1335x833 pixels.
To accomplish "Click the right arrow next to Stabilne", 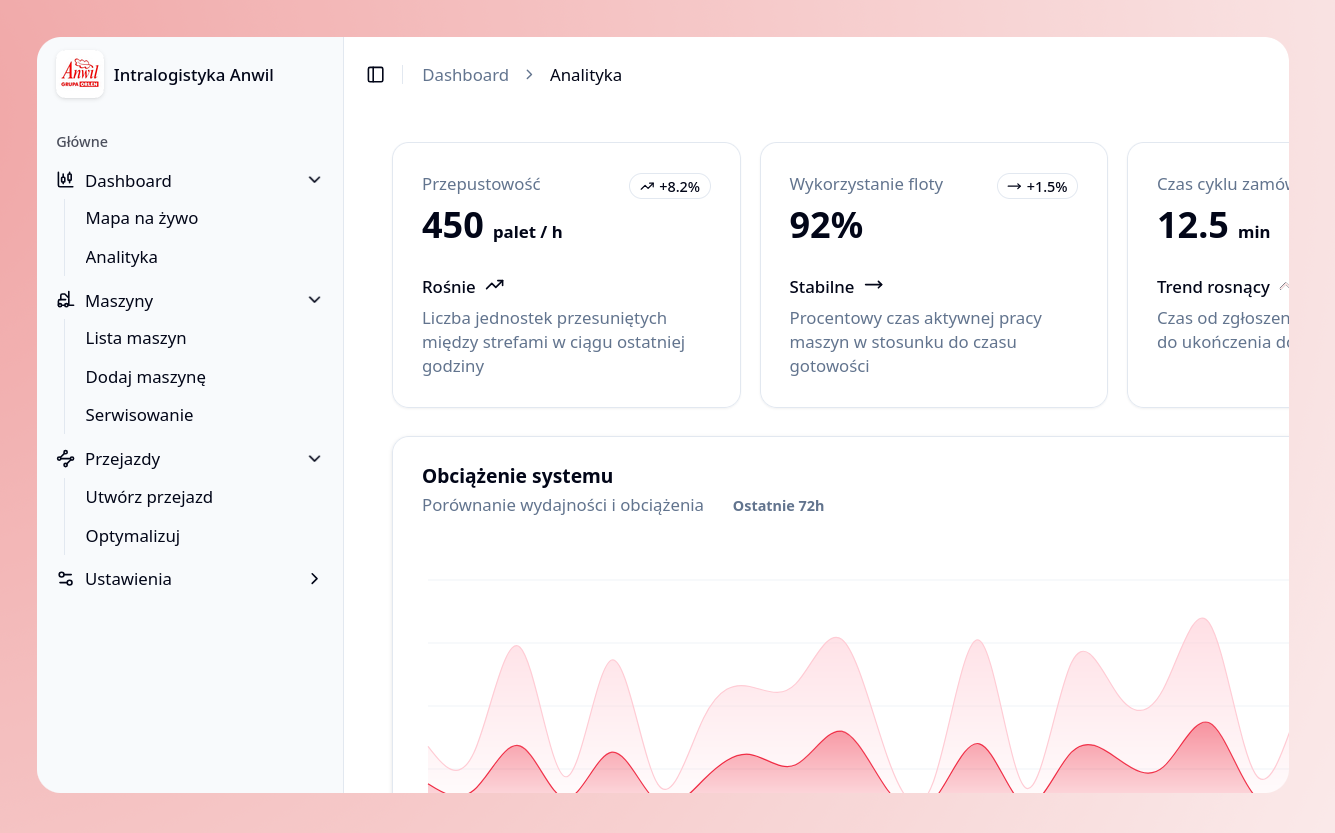I will (x=874, y=286).
